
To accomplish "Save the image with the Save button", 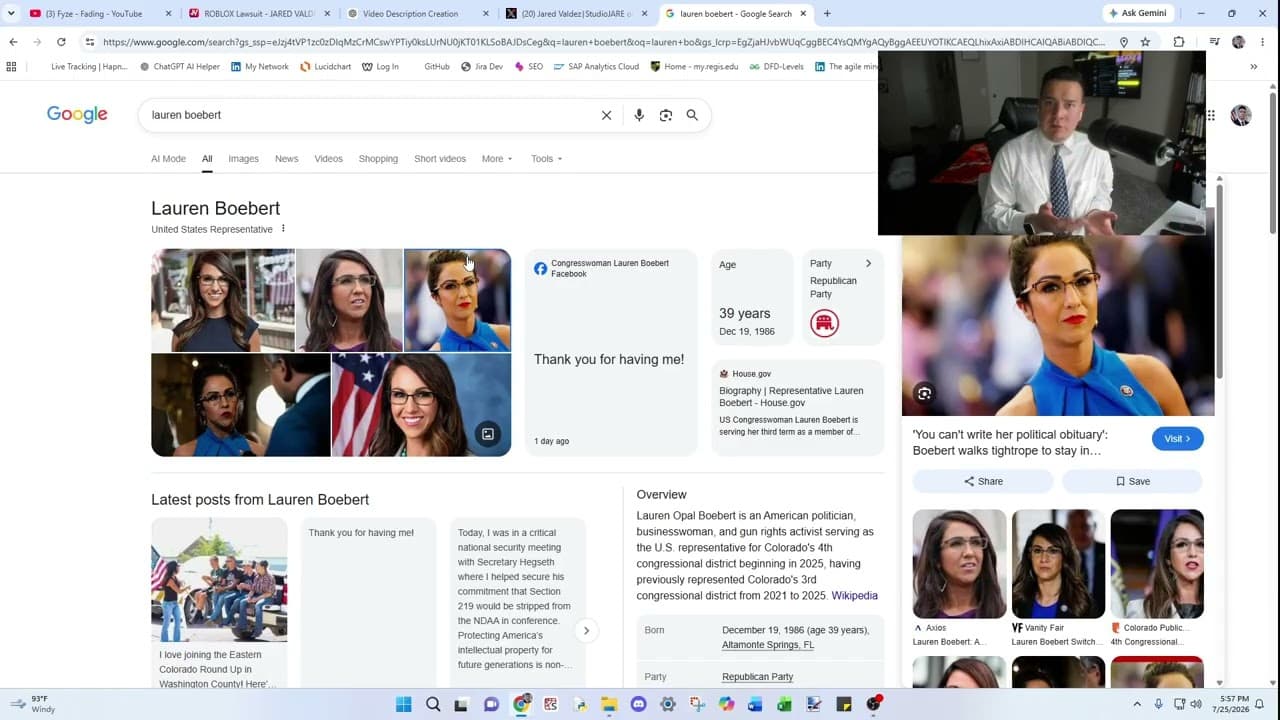I will point(1132,481).
